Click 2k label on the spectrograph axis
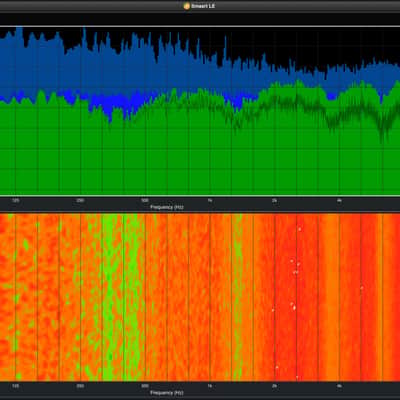This screenshot has width=400, height=400. pyautogui.click(x=274, y=386)
